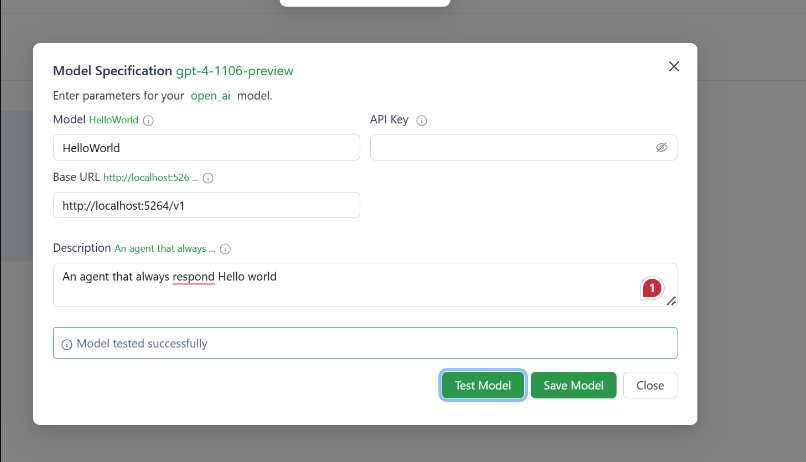
Task: Click the underlined word "respond" in description
Action: [193, 276]
